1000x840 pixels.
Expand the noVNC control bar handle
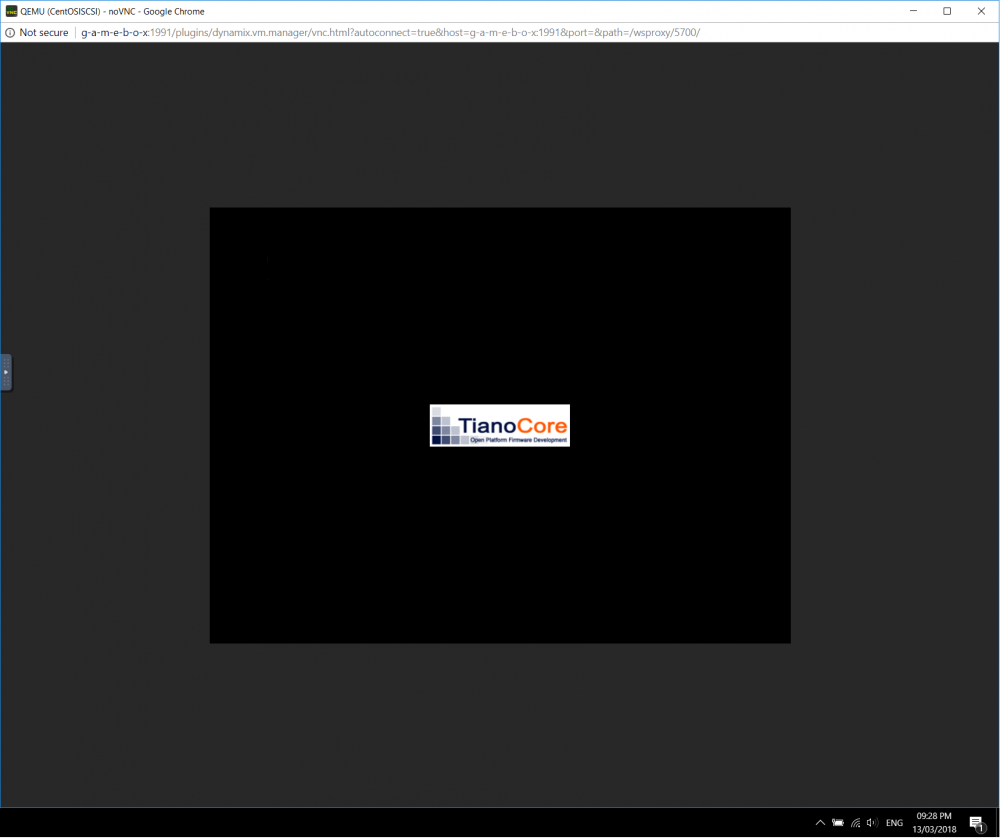click(6, 372)
